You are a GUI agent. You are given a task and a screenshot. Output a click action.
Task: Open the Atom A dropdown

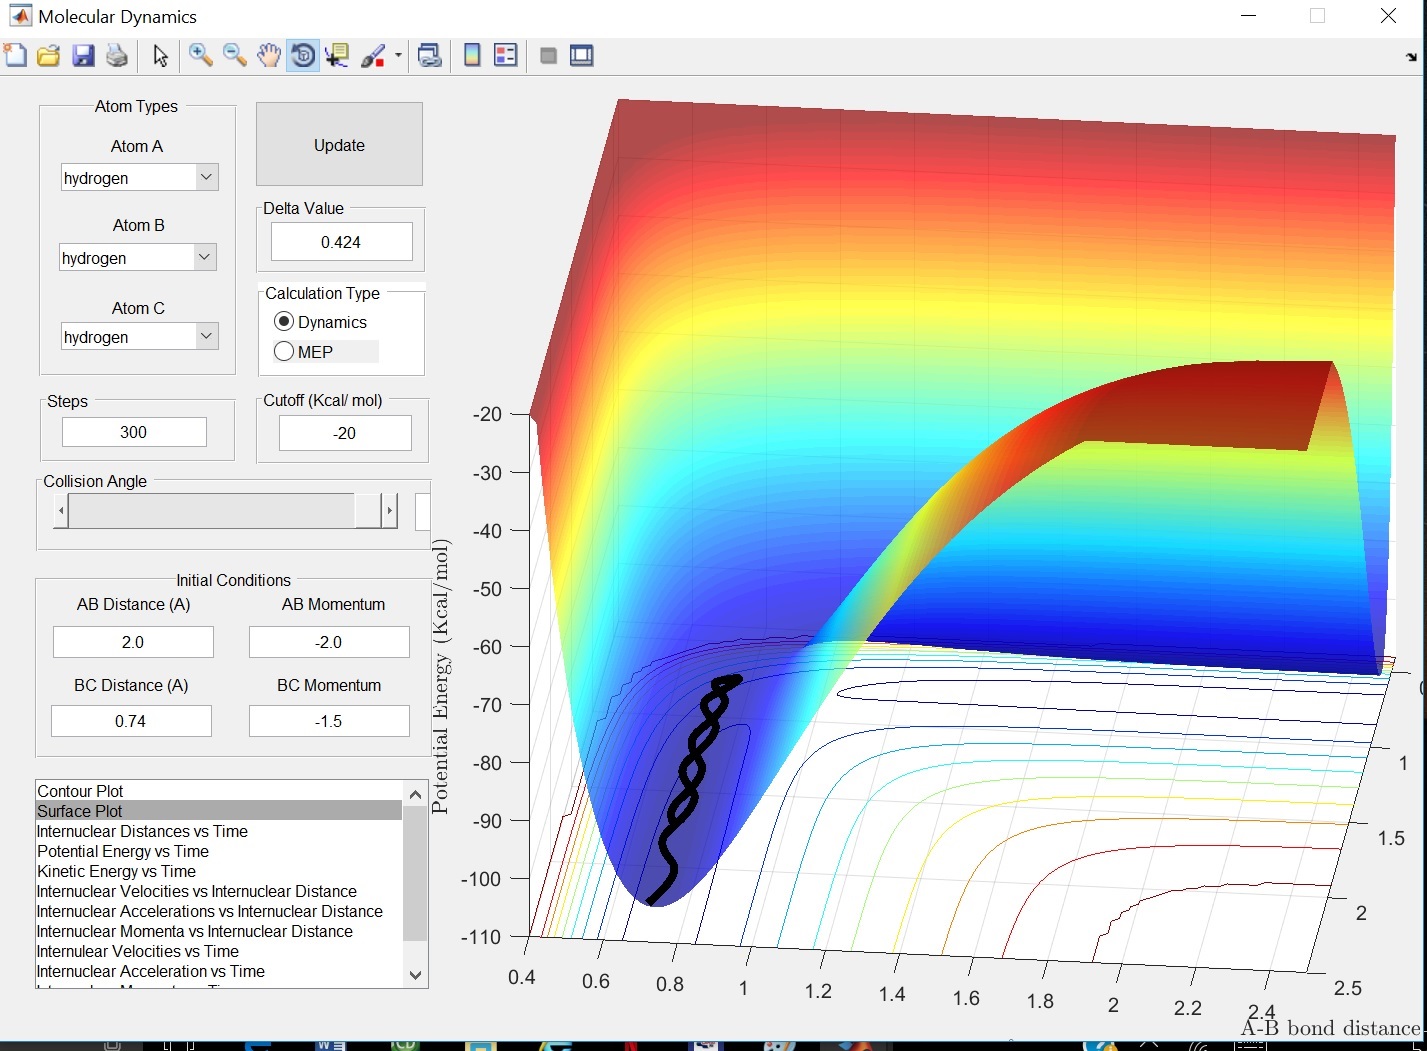[x=206, y=178]
